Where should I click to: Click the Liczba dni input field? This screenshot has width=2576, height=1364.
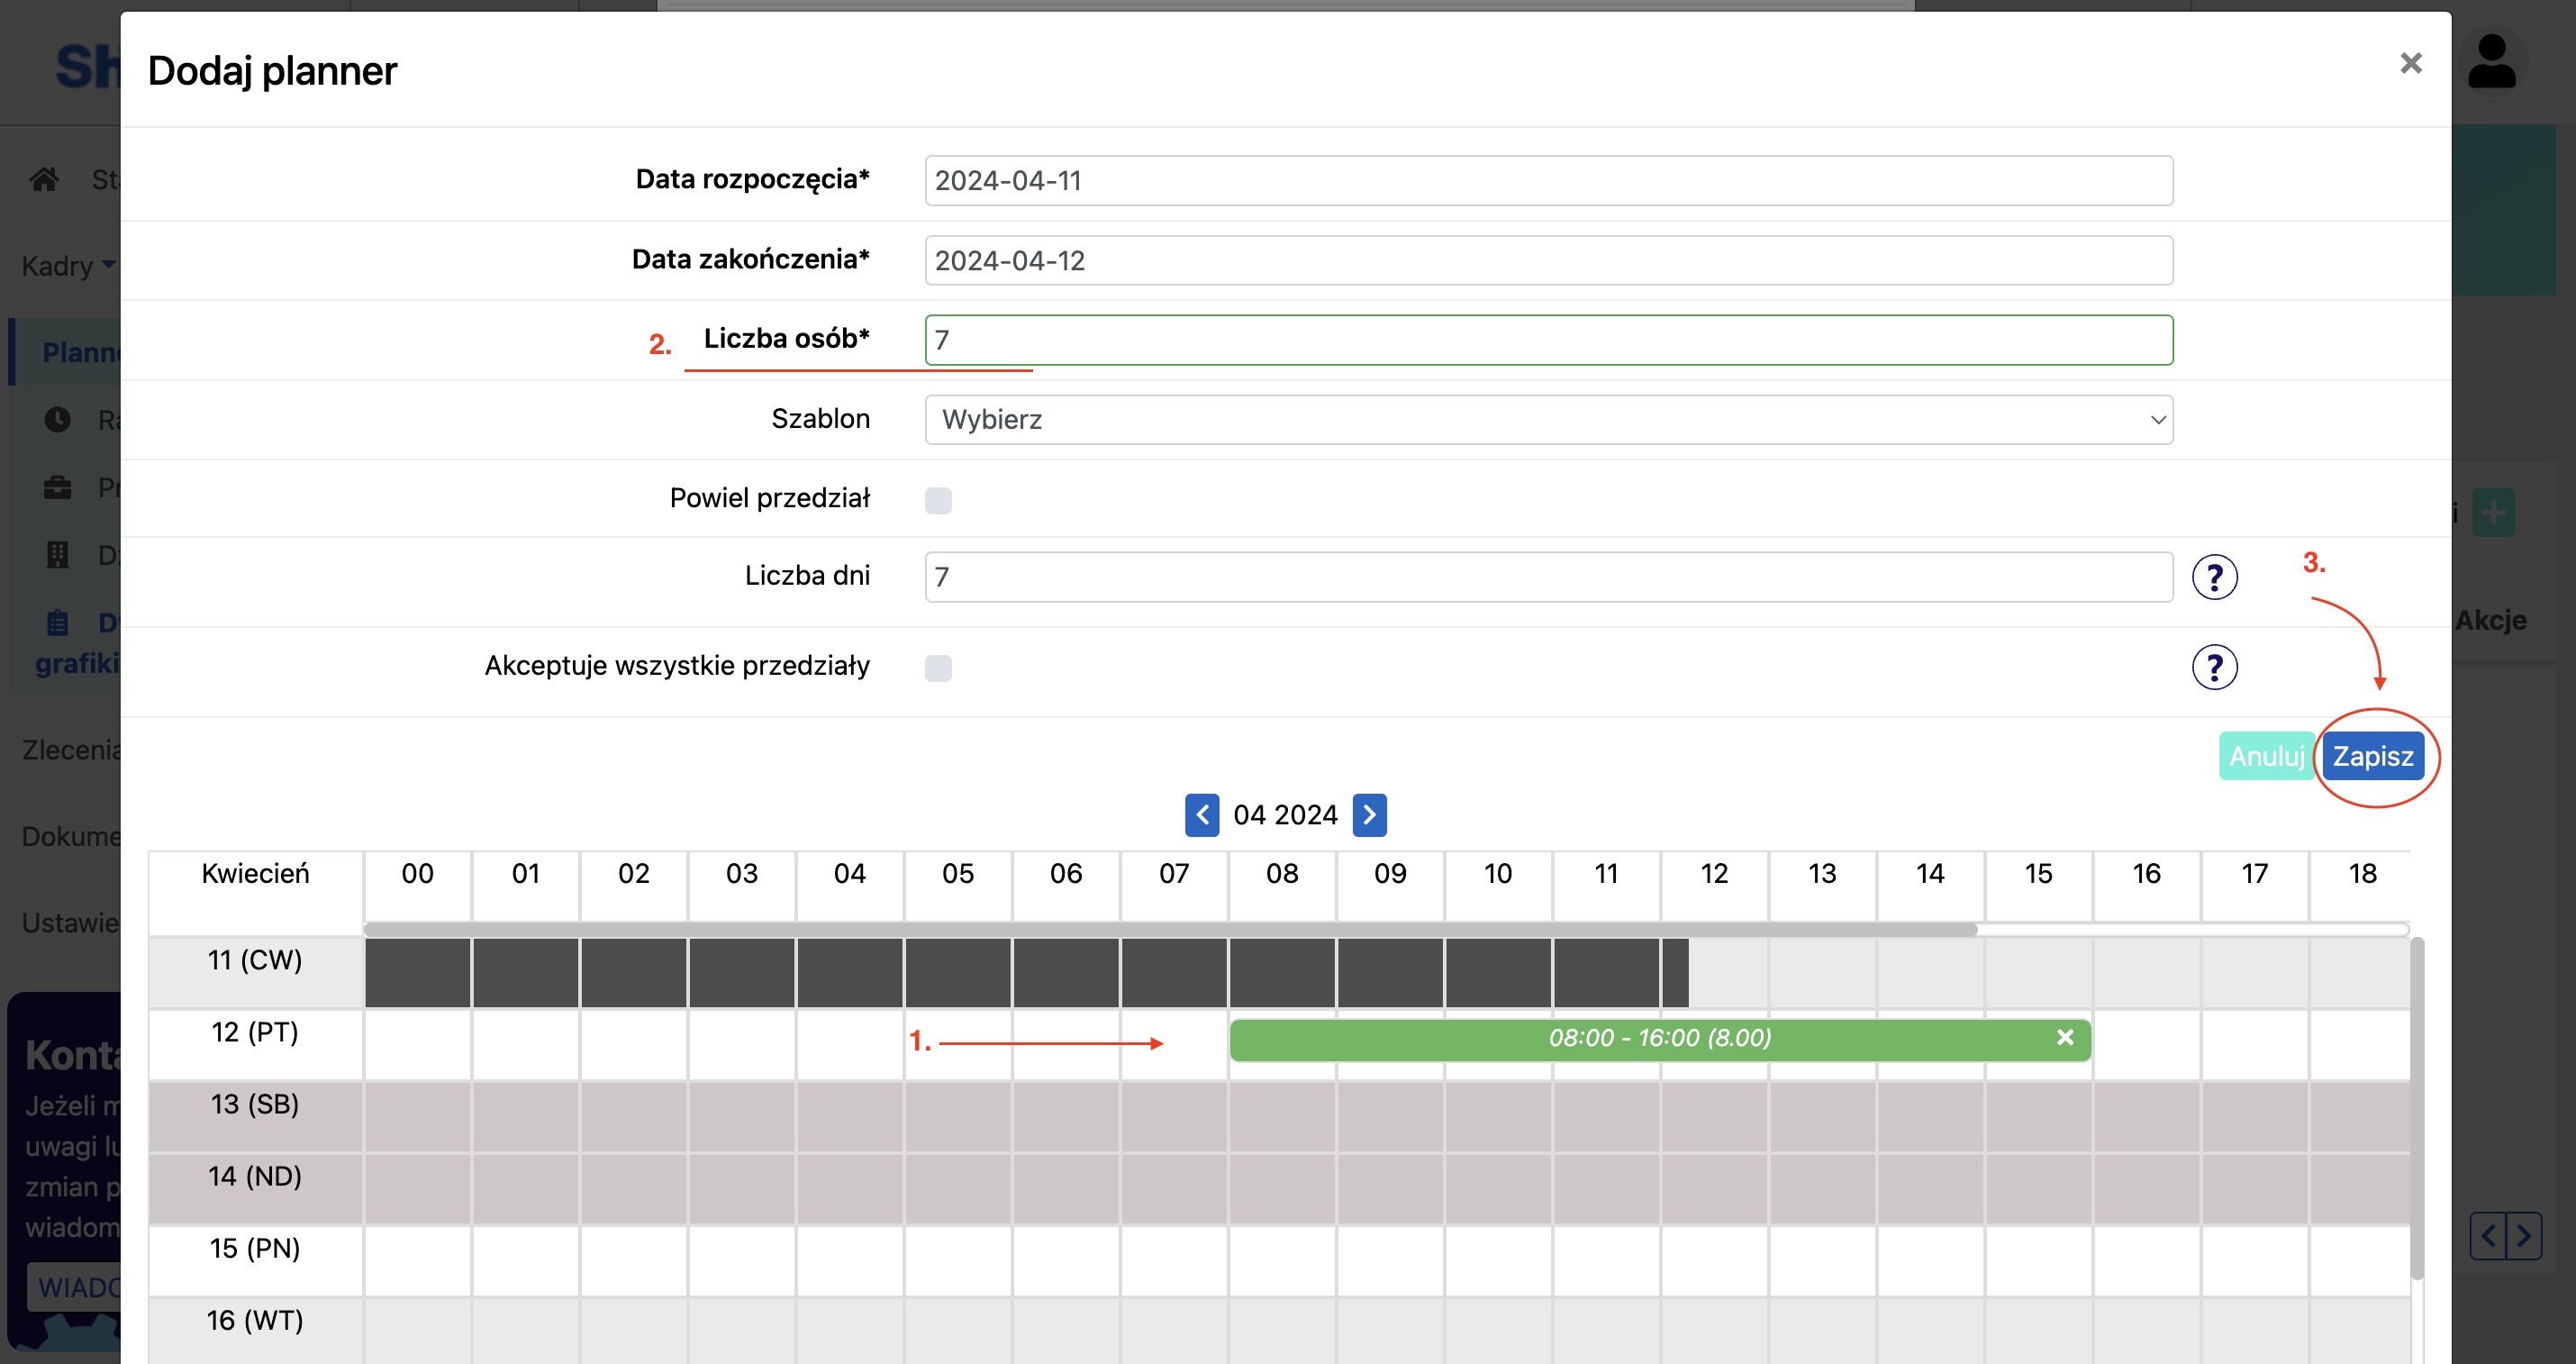coord(1548,577)
